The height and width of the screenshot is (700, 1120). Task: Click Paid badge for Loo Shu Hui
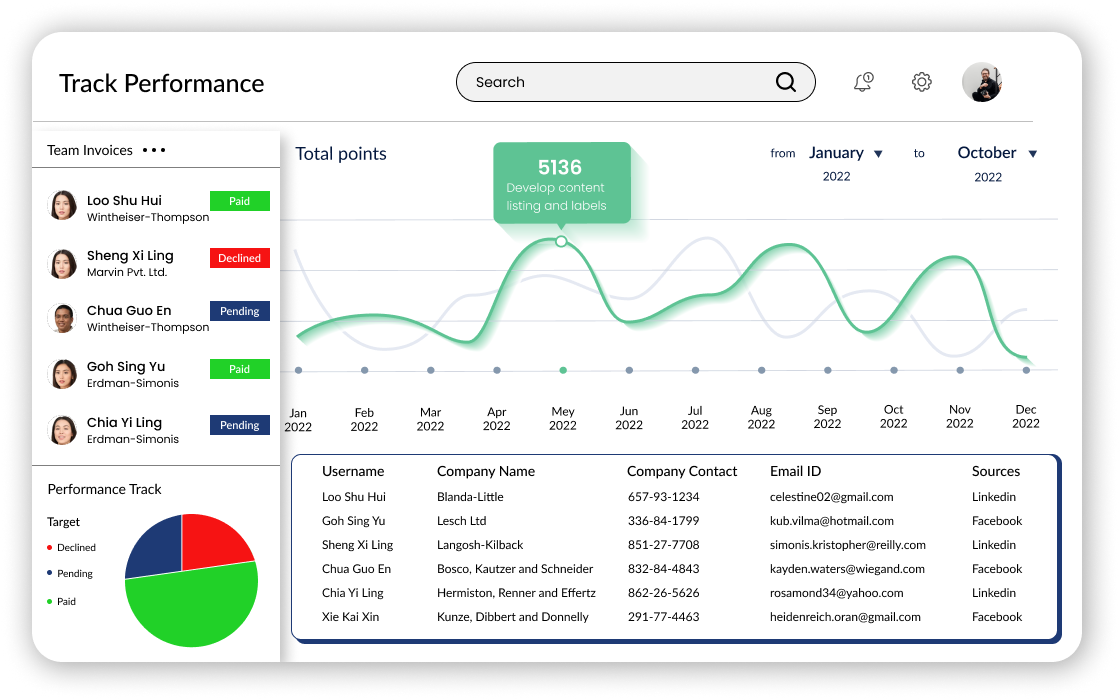(x=239, y=201)
